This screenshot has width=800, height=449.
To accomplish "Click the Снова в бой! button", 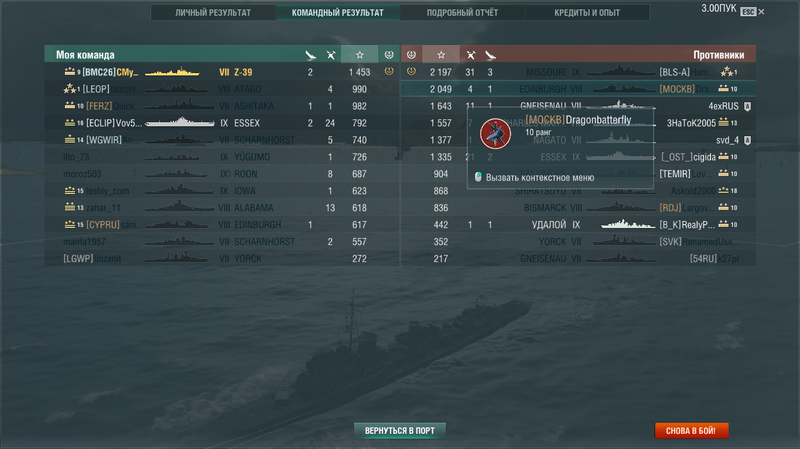I will [691, 431].
